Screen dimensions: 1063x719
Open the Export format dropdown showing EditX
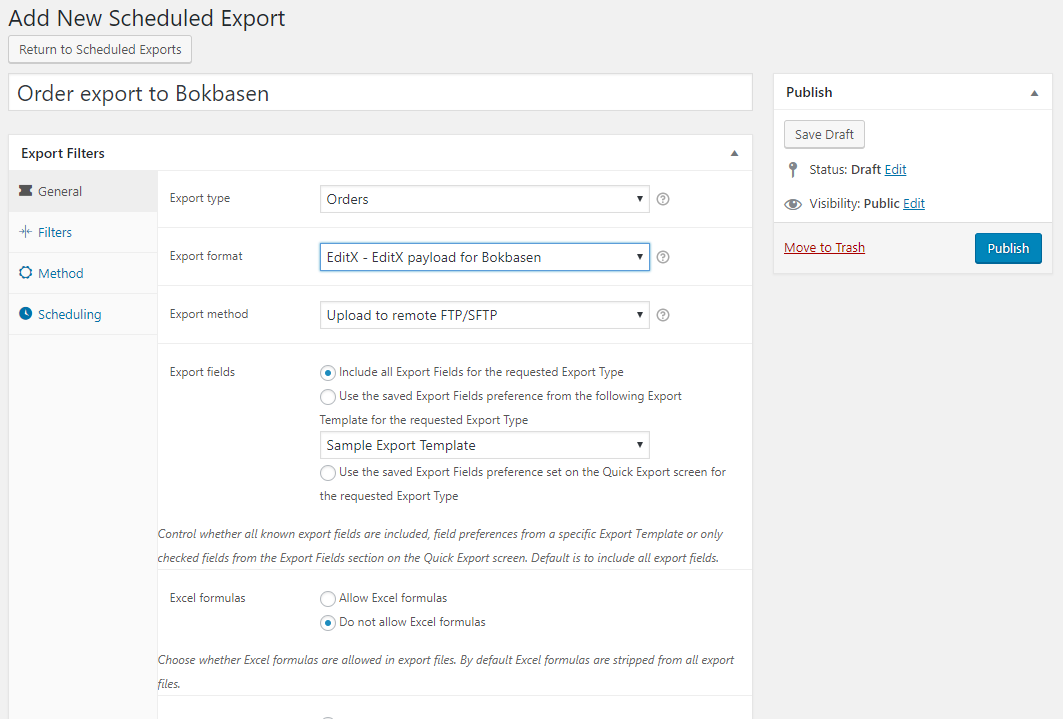point(484,257)
